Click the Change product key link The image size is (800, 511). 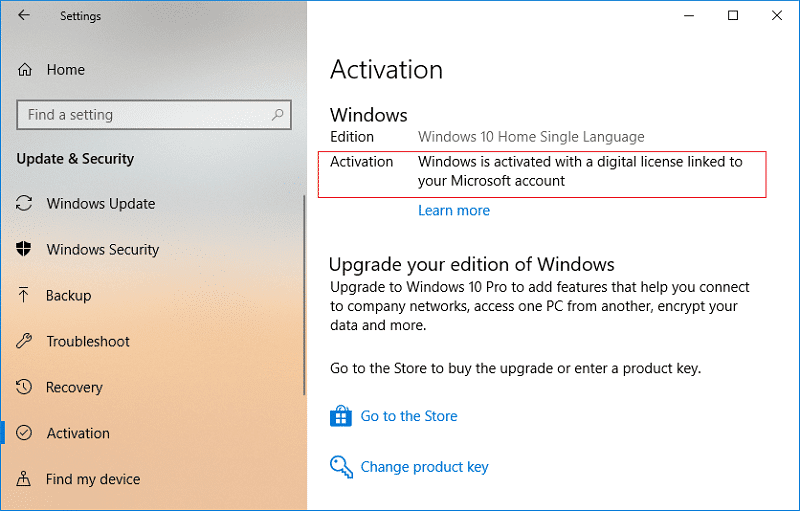(x=424, y=466)
